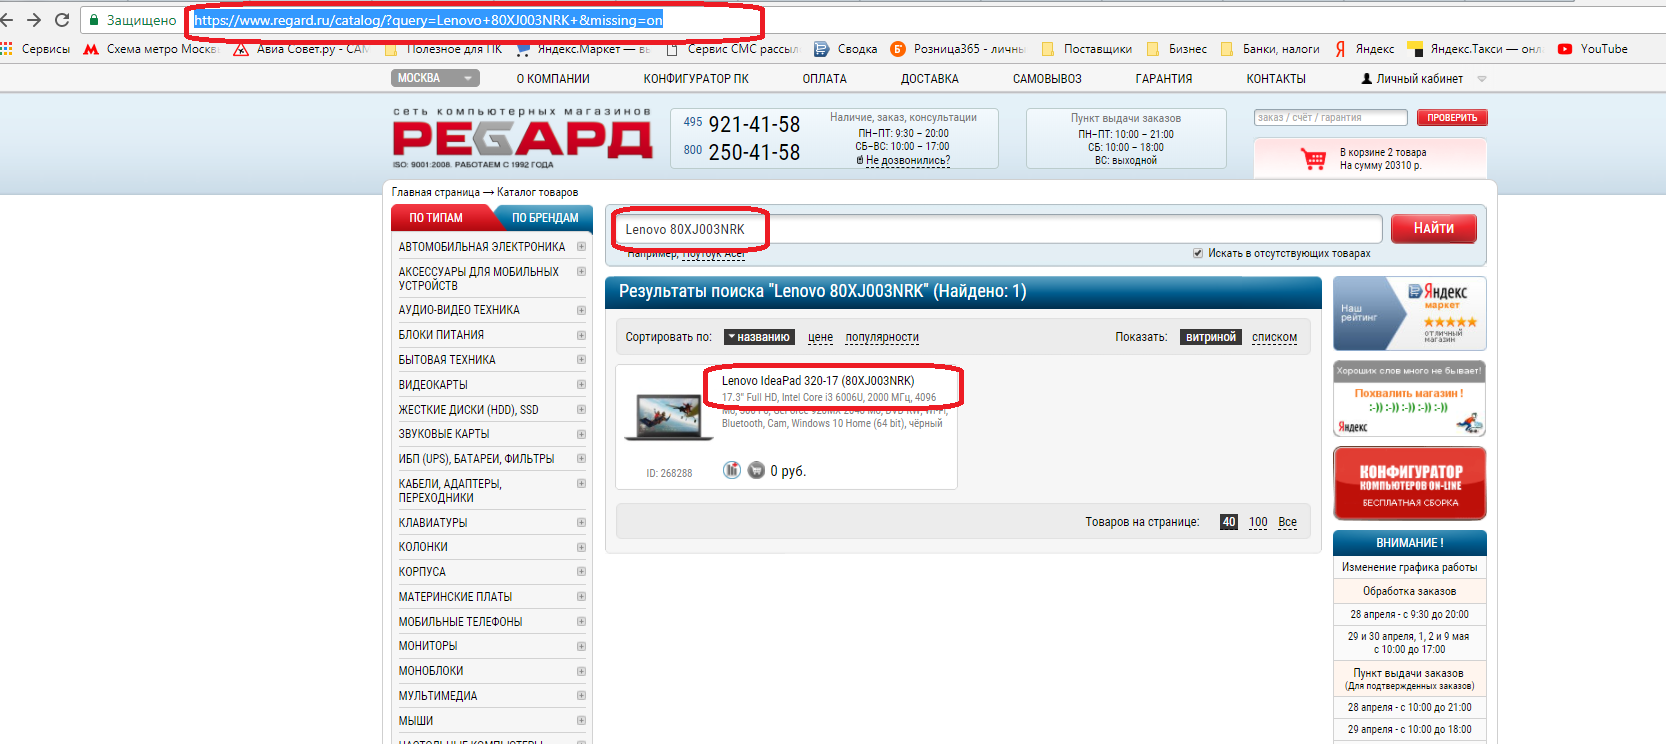The width and height of the screenshot is (1666, 744).
Task: Open ДОСТАВКА menu item
Action: (x=929, y=79)
